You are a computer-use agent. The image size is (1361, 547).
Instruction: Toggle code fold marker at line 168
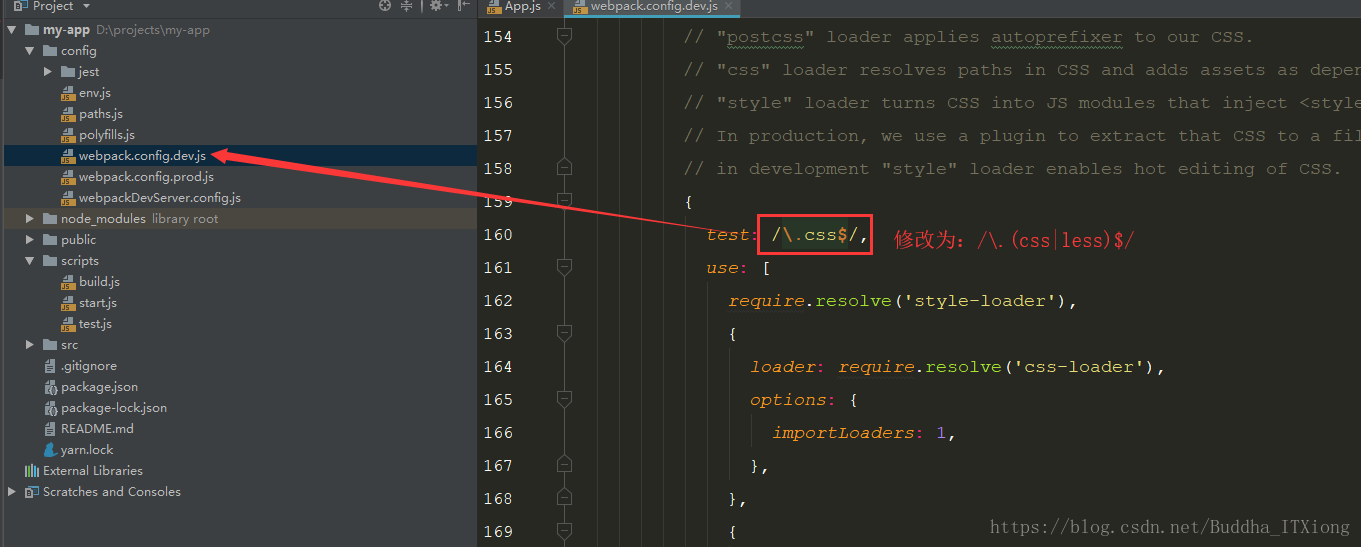(564, 499)
